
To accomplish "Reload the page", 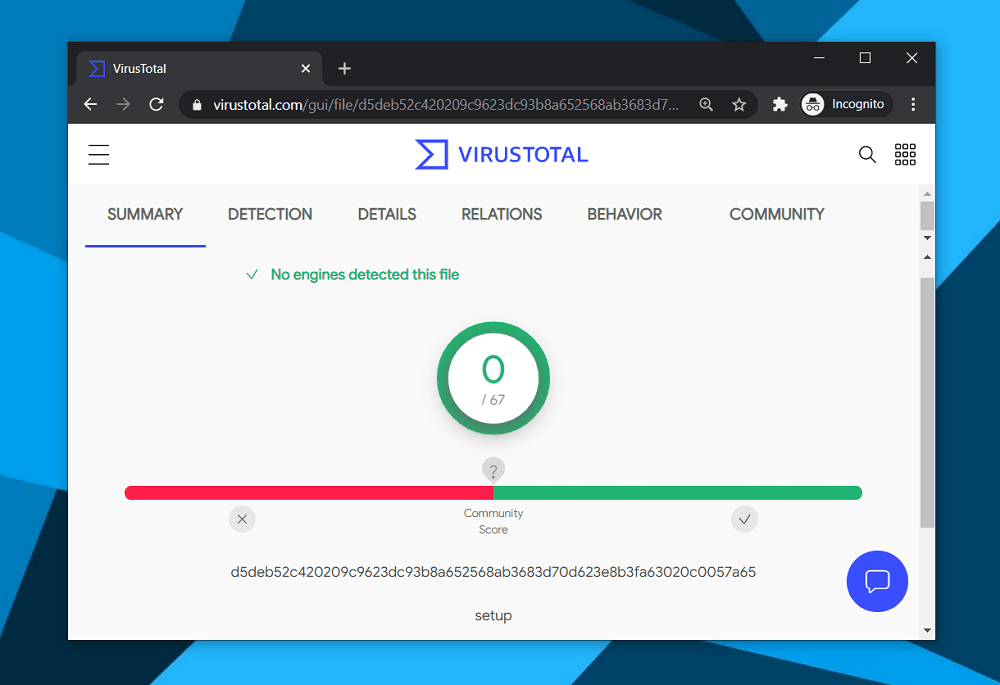I will tap(156, 104).
